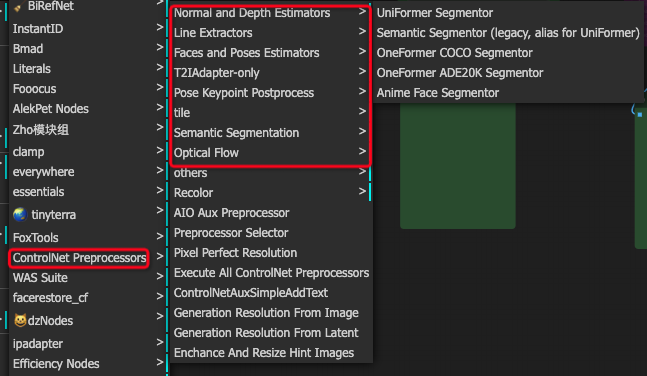Click the arrow beside T2IAdapter-only
The height and width of the screenshot is (376, 647).
(362, 71)
